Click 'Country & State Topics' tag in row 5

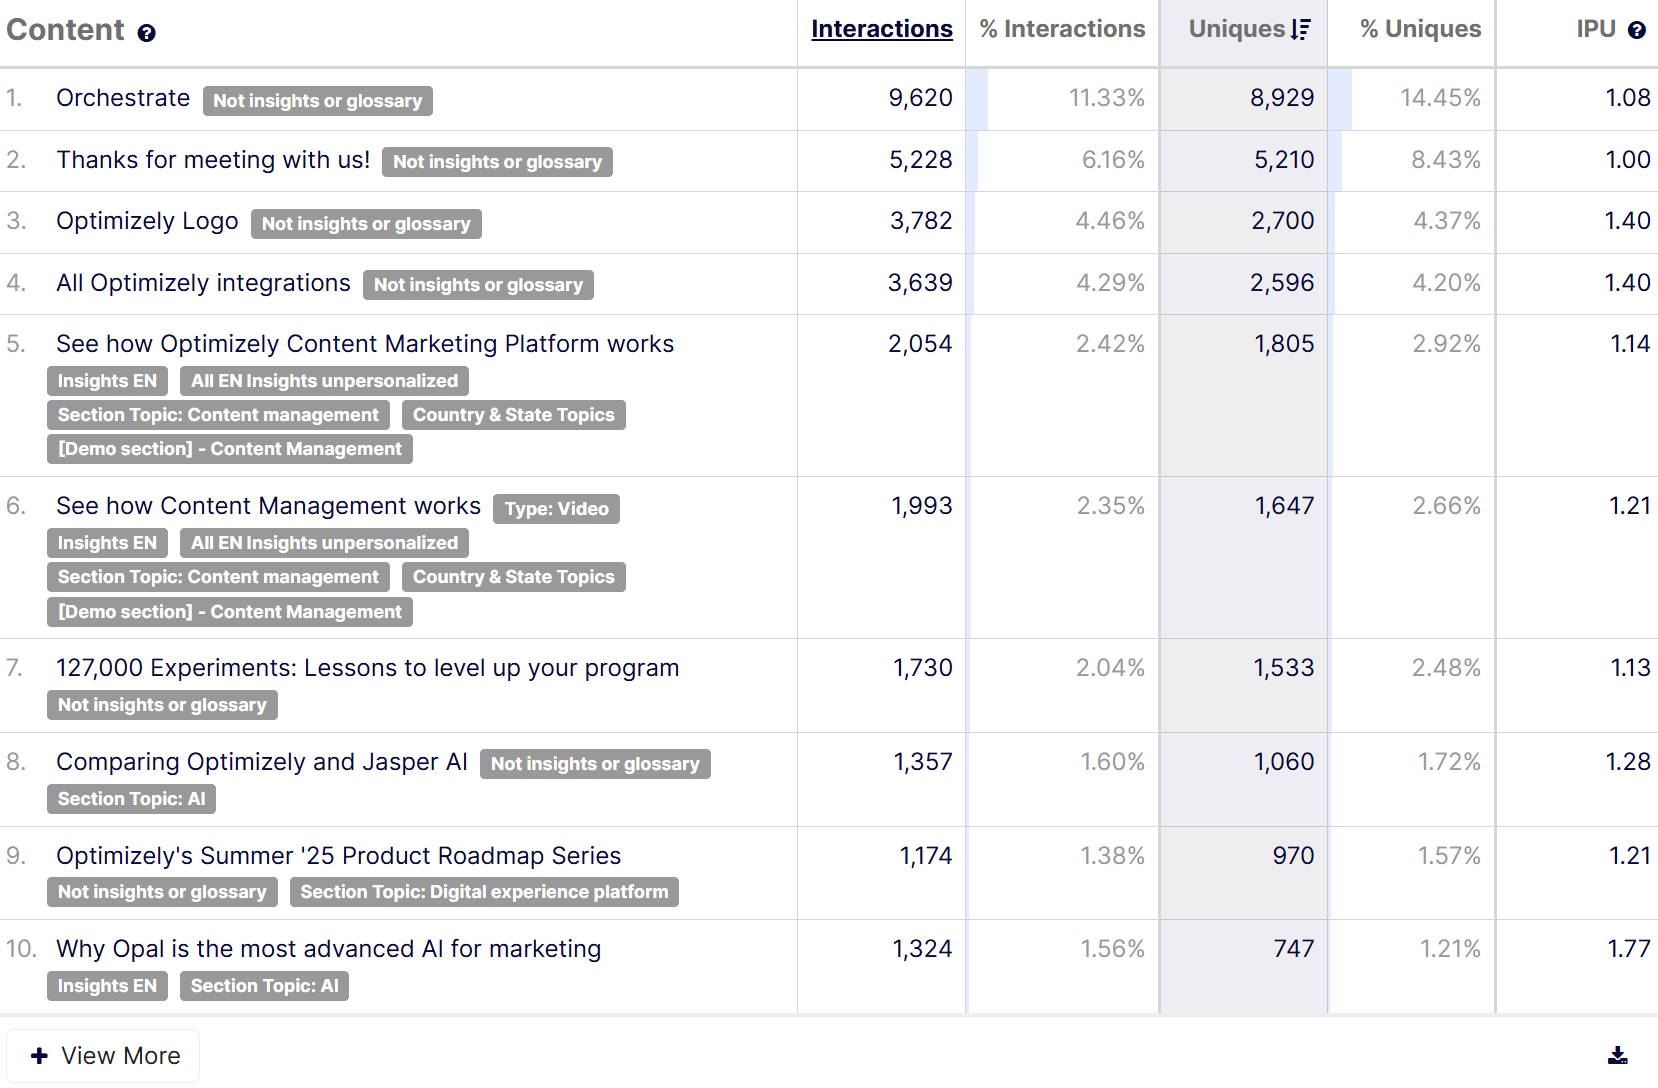513,415
